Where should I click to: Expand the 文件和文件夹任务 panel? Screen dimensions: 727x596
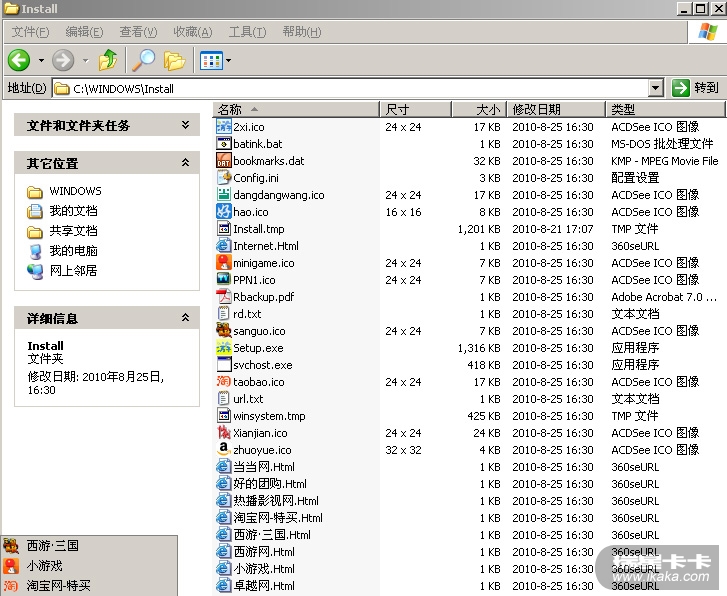(185, 125)
